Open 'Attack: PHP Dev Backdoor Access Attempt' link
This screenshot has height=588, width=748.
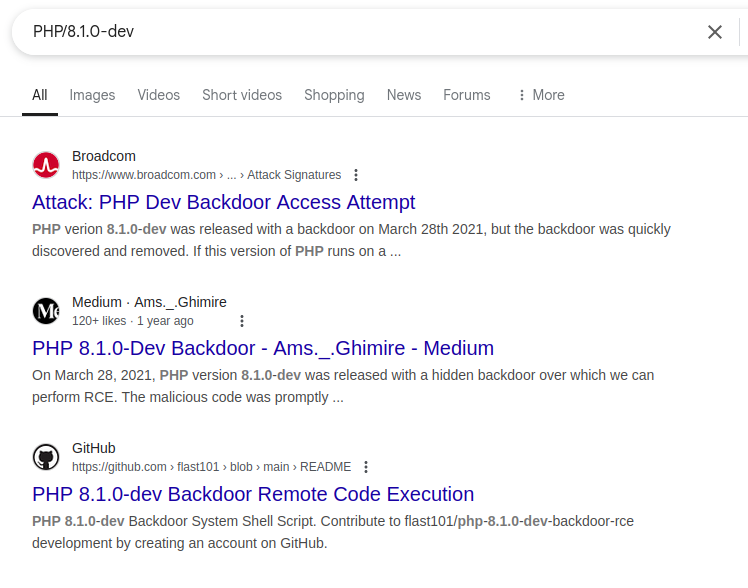(224, 202)
